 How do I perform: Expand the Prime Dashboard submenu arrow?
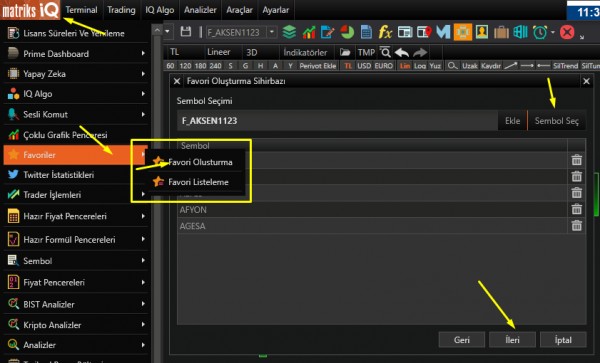(x=143, y=54)
